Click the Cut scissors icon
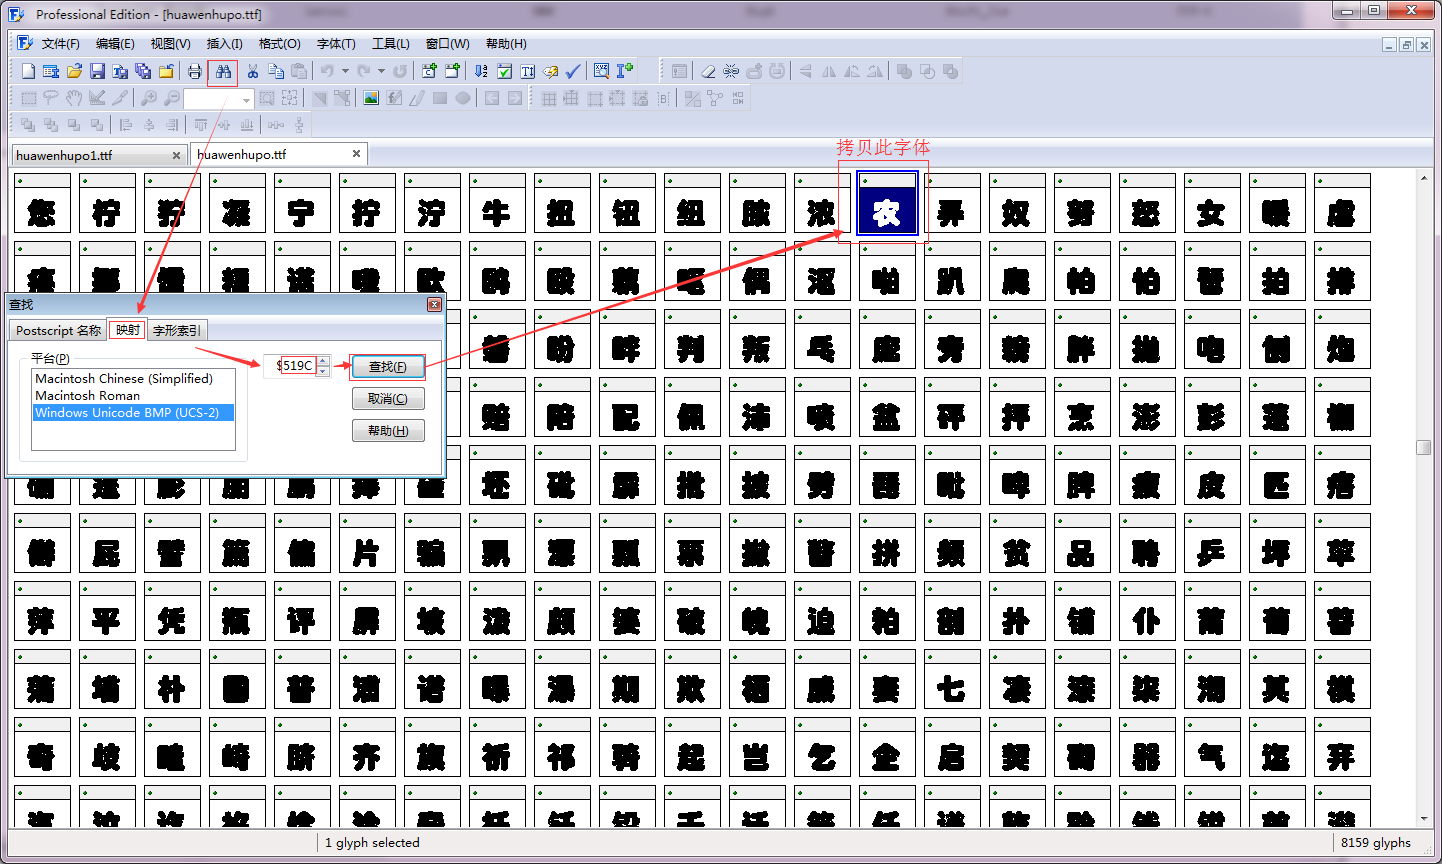The height and width of the screenshot is (864, 1442). point(253,71)
